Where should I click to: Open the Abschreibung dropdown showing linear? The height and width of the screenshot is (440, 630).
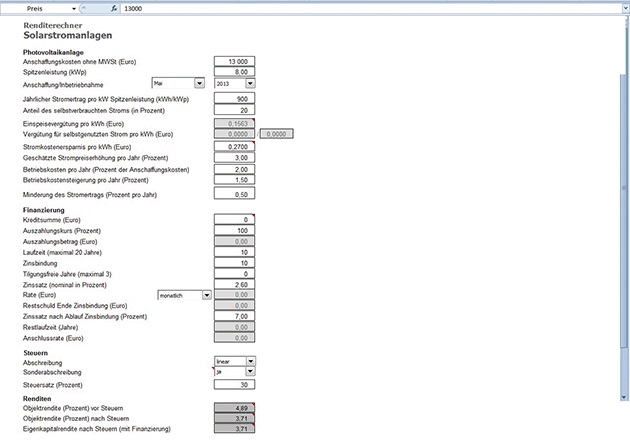tap(250, 360)
